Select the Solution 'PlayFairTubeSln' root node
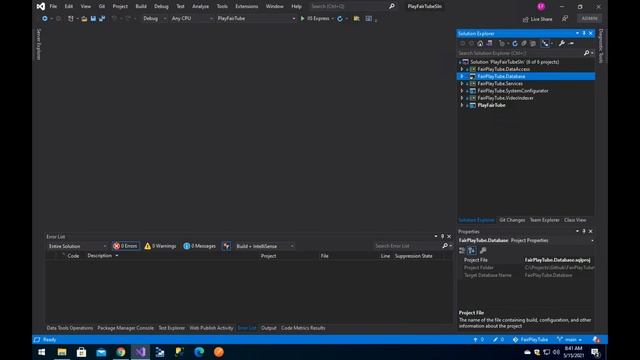Viewport: 640px width, 360px height. tap(514, 62)
